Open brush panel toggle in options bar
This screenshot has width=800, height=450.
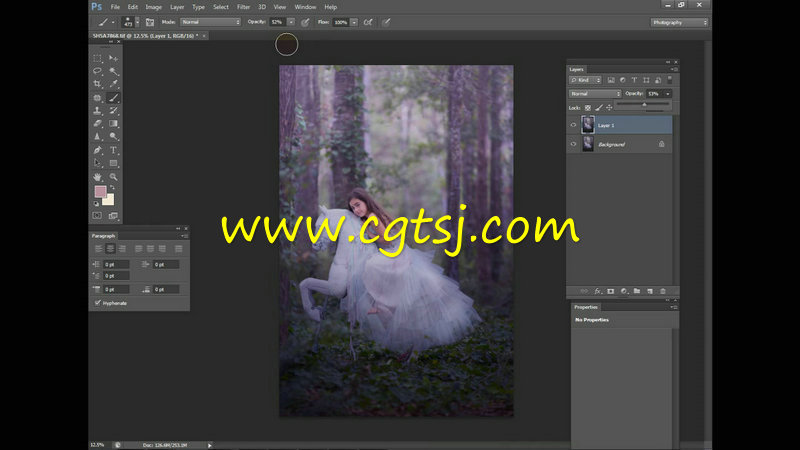pos(150,22)
